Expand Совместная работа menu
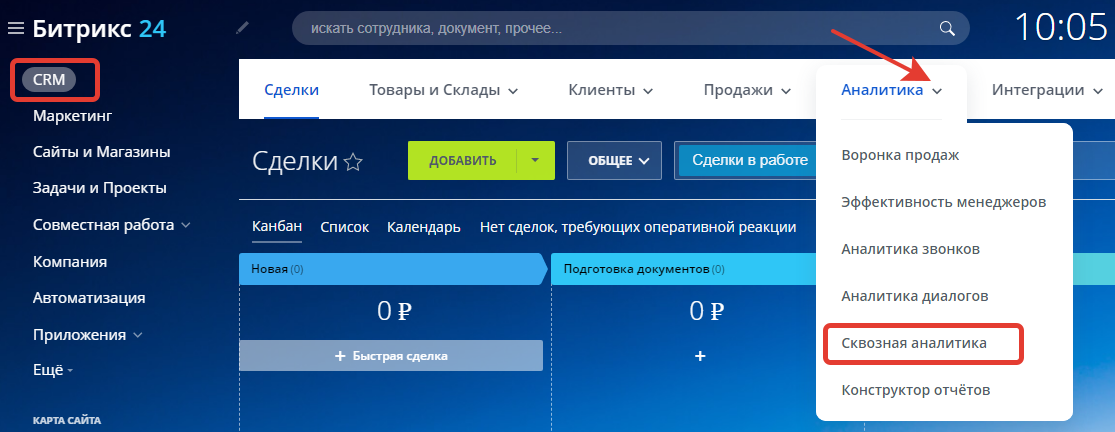Image resolution: width=1115 pixels, height=432 pixels. pyautogui.click(x=112, y=225)
